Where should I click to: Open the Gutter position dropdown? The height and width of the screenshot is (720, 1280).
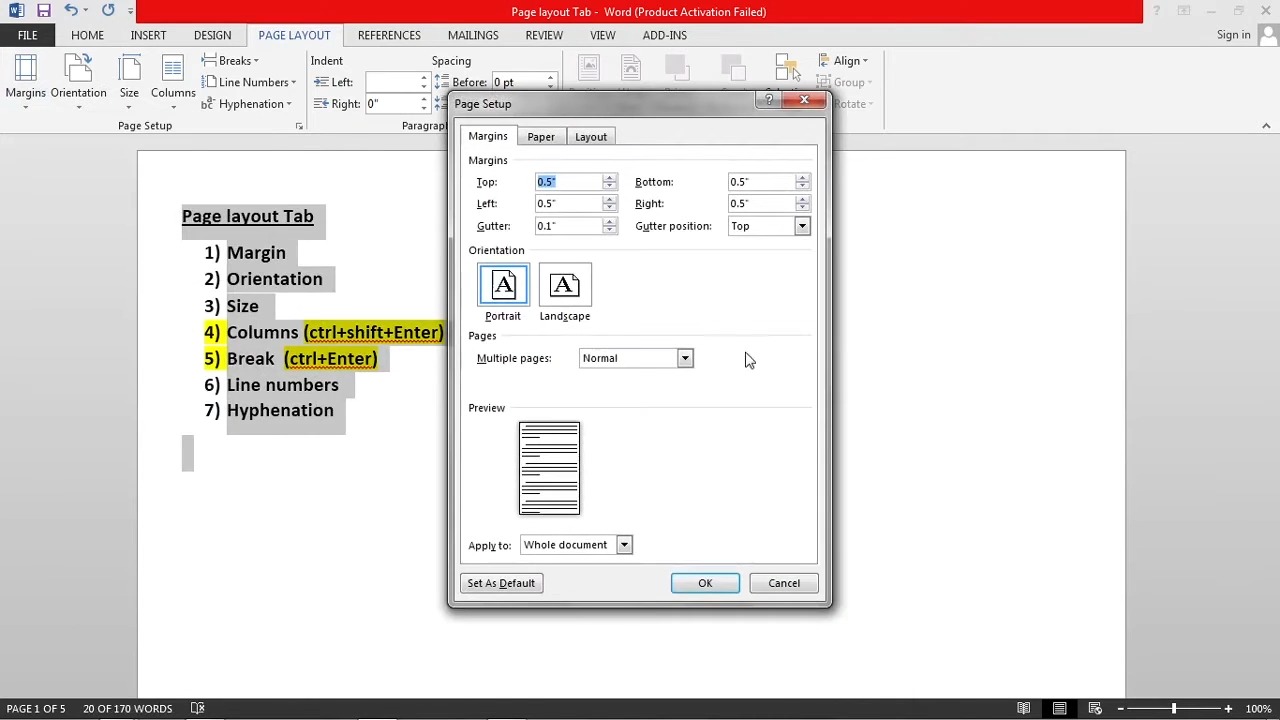(x=802, y=226)
